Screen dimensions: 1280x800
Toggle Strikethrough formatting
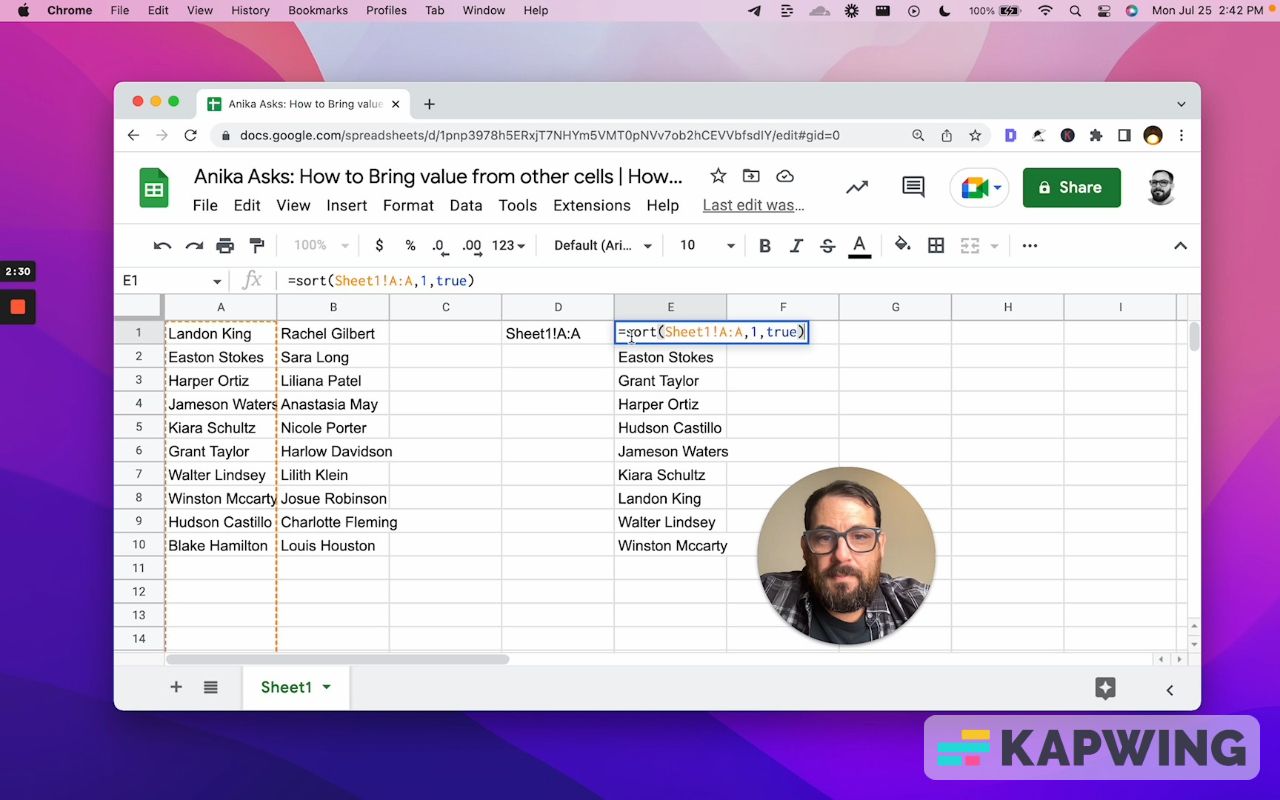coord(827,245)
